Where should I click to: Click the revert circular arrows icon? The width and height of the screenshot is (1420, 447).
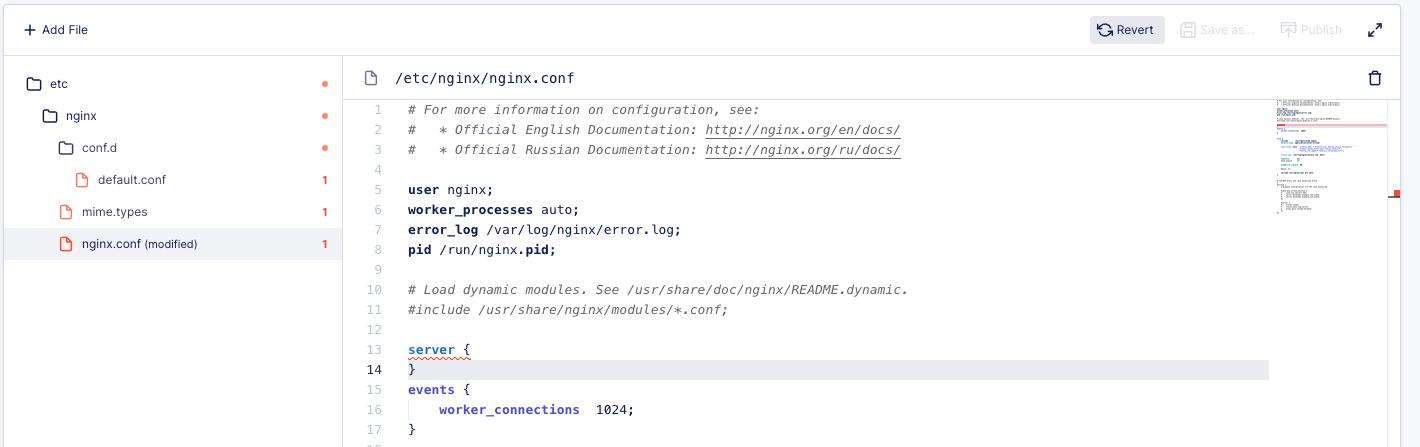click(x=1105, y=30)
